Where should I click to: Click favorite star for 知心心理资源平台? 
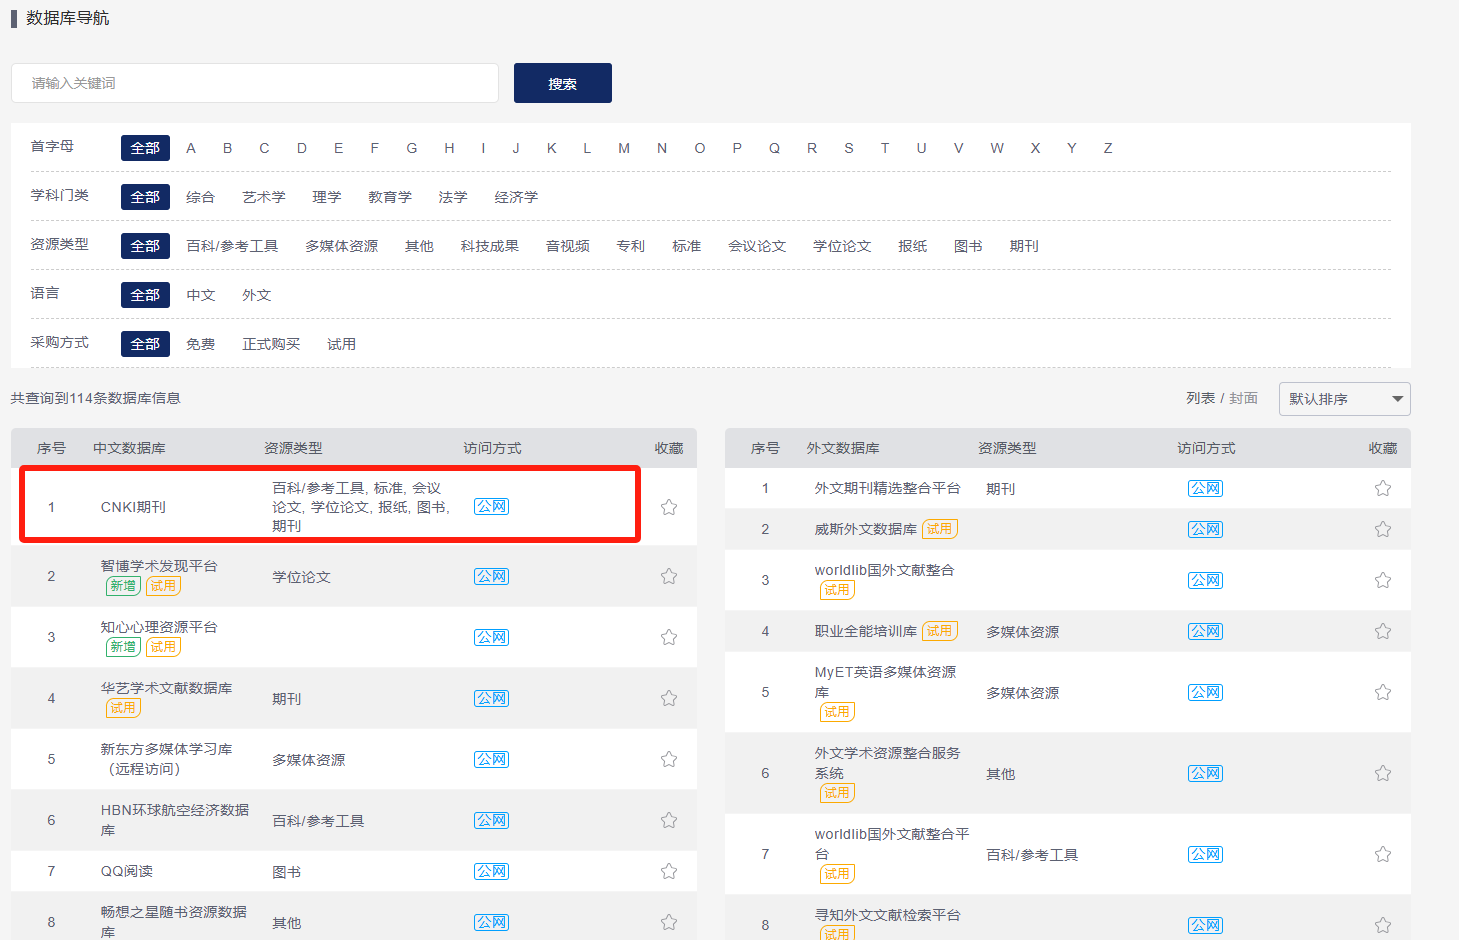pos(669,637)
